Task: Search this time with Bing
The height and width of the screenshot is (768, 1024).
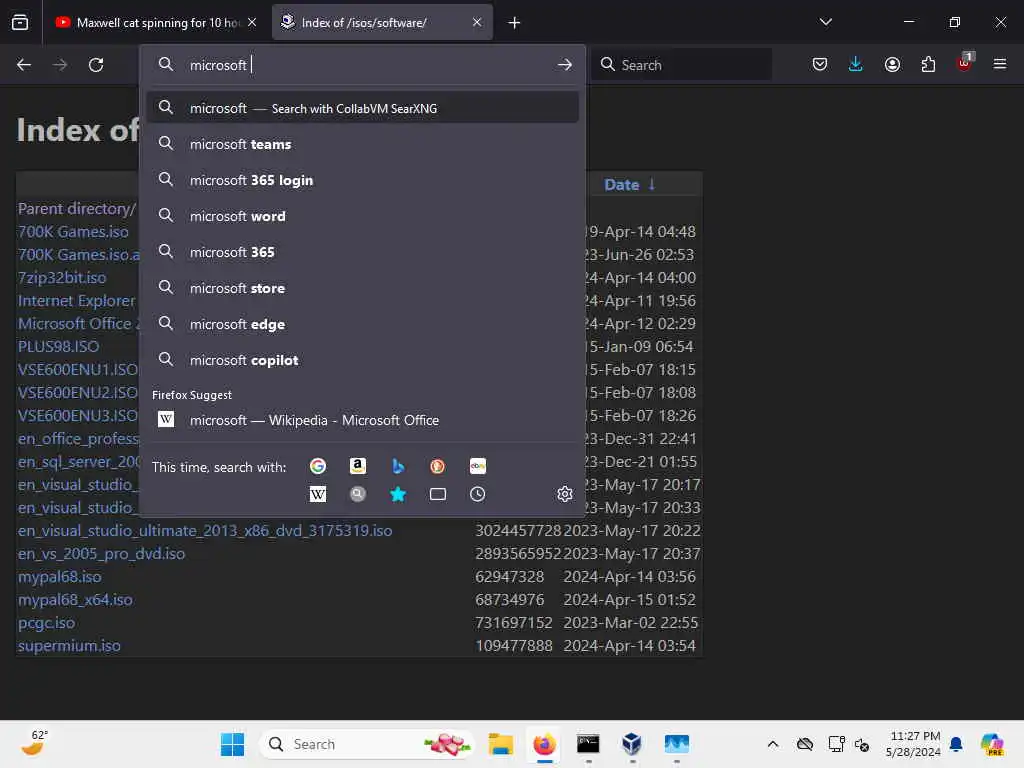Action: coord(398,466)
